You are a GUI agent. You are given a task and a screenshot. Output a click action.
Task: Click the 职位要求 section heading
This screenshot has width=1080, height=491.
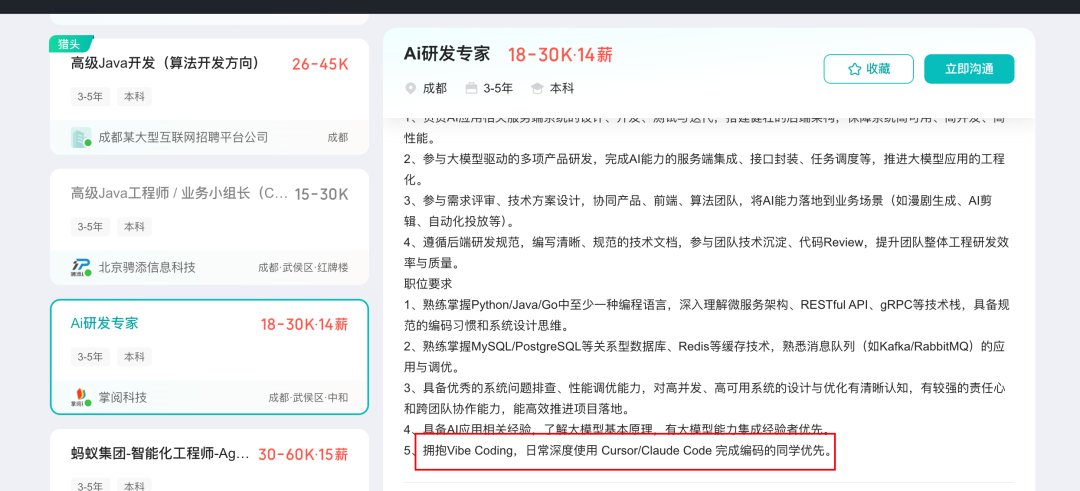pos(428,284)
